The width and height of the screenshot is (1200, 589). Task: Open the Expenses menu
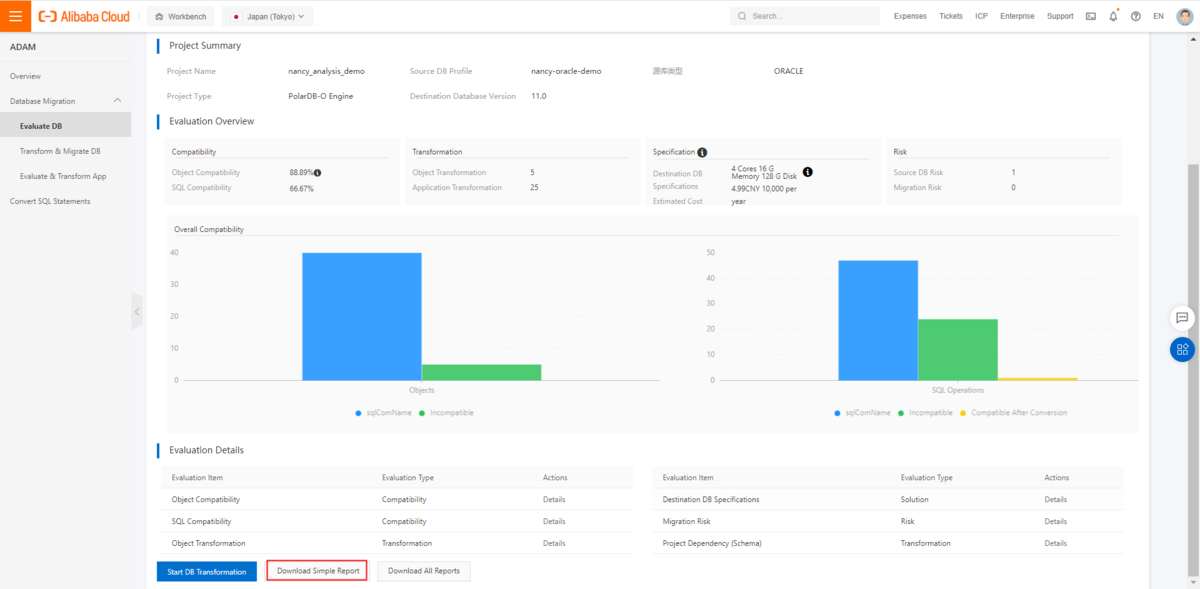tap(910, 16)
